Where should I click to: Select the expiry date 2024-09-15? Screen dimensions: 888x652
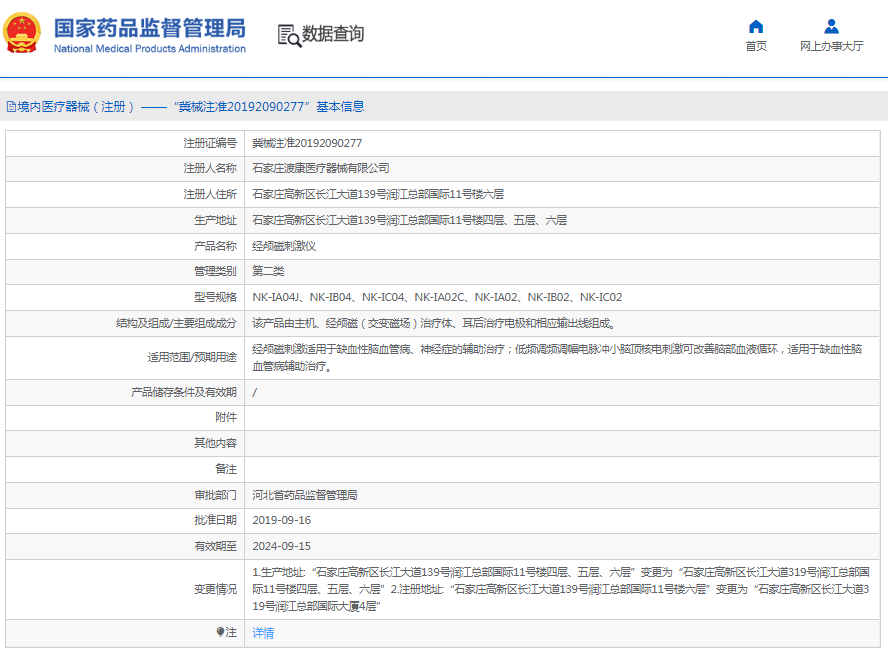[281, 546]
